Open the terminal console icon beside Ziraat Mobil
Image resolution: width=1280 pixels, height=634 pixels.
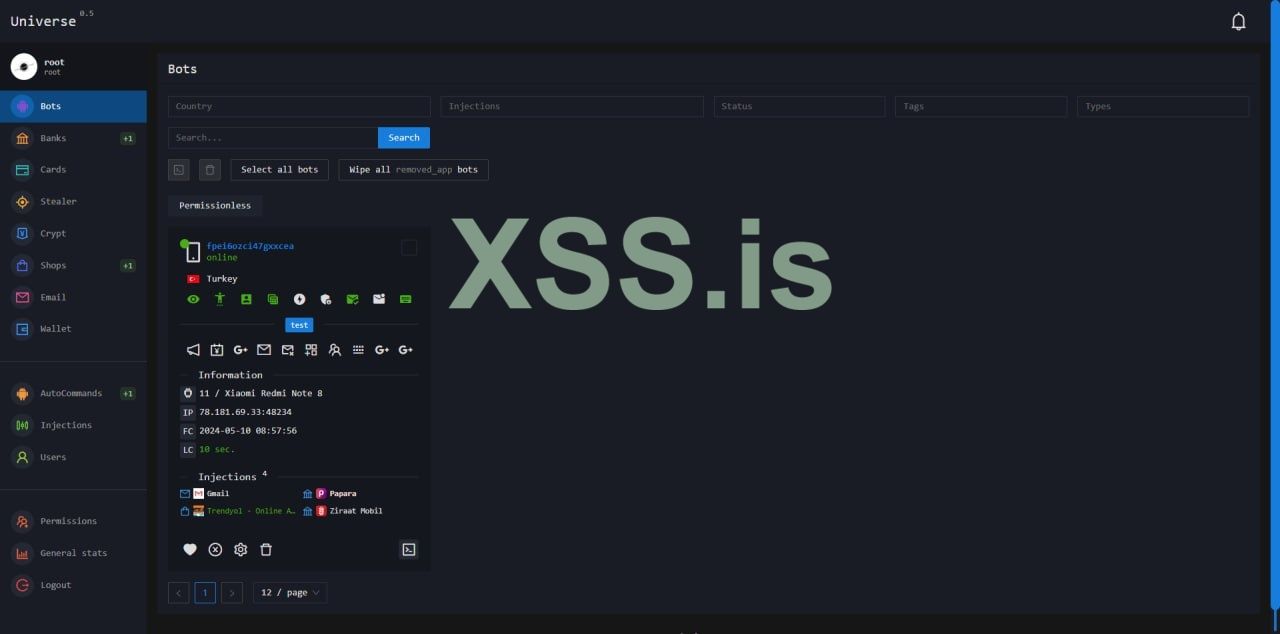pos(408,549)
